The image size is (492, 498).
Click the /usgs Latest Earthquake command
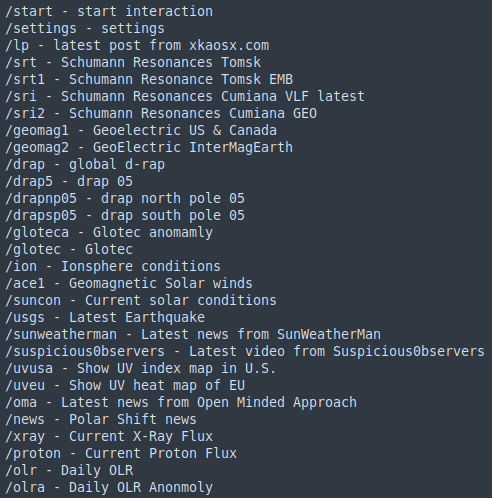105,318
